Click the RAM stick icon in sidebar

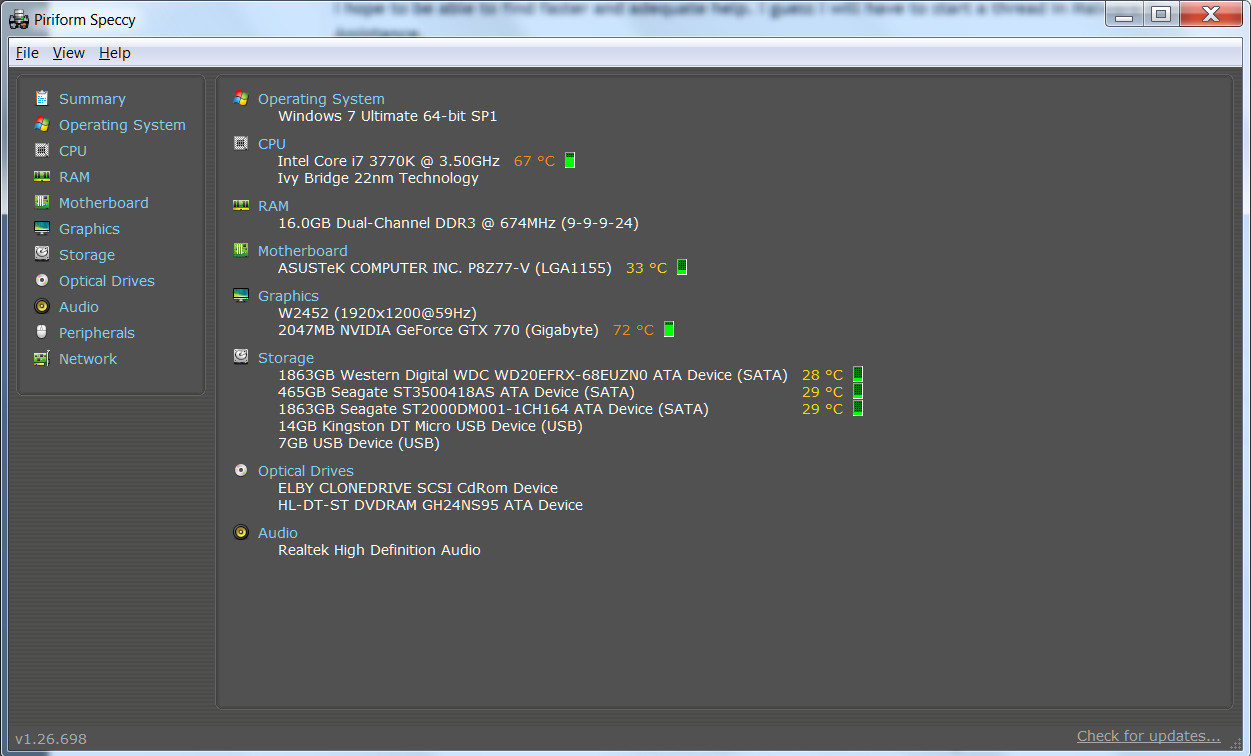tap(41, 176)
